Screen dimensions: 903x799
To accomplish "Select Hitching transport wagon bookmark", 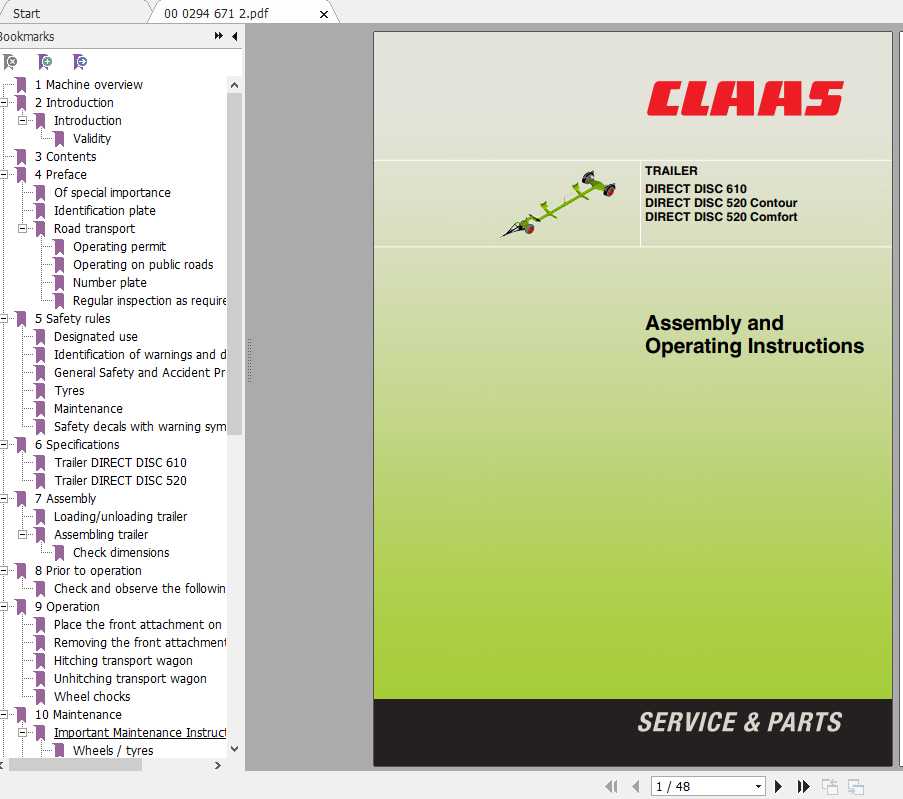I will pos(123,661).
